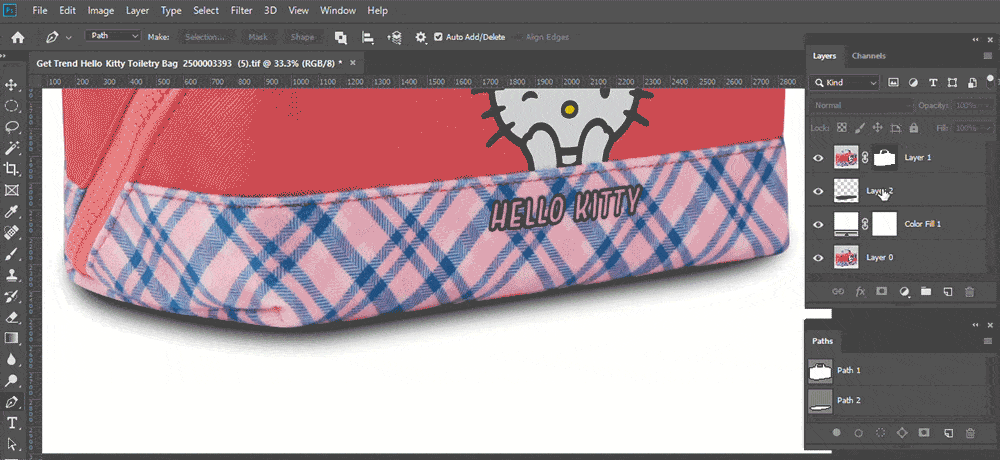Image resolution: width=1000 pixels, height=460 pixels.
Task: Select the Path Selection tool
Action: pyautogui.click(x=11, y=444)
